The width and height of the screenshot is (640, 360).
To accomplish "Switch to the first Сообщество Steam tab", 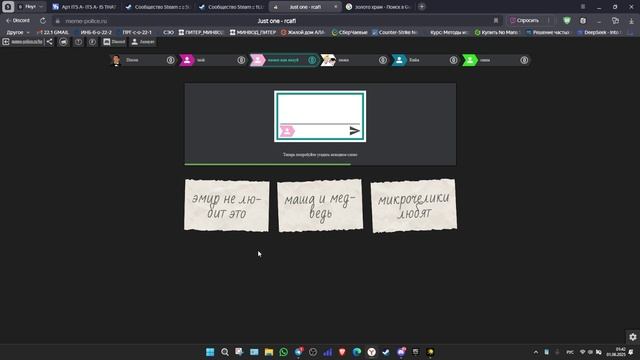I will 158,7.
